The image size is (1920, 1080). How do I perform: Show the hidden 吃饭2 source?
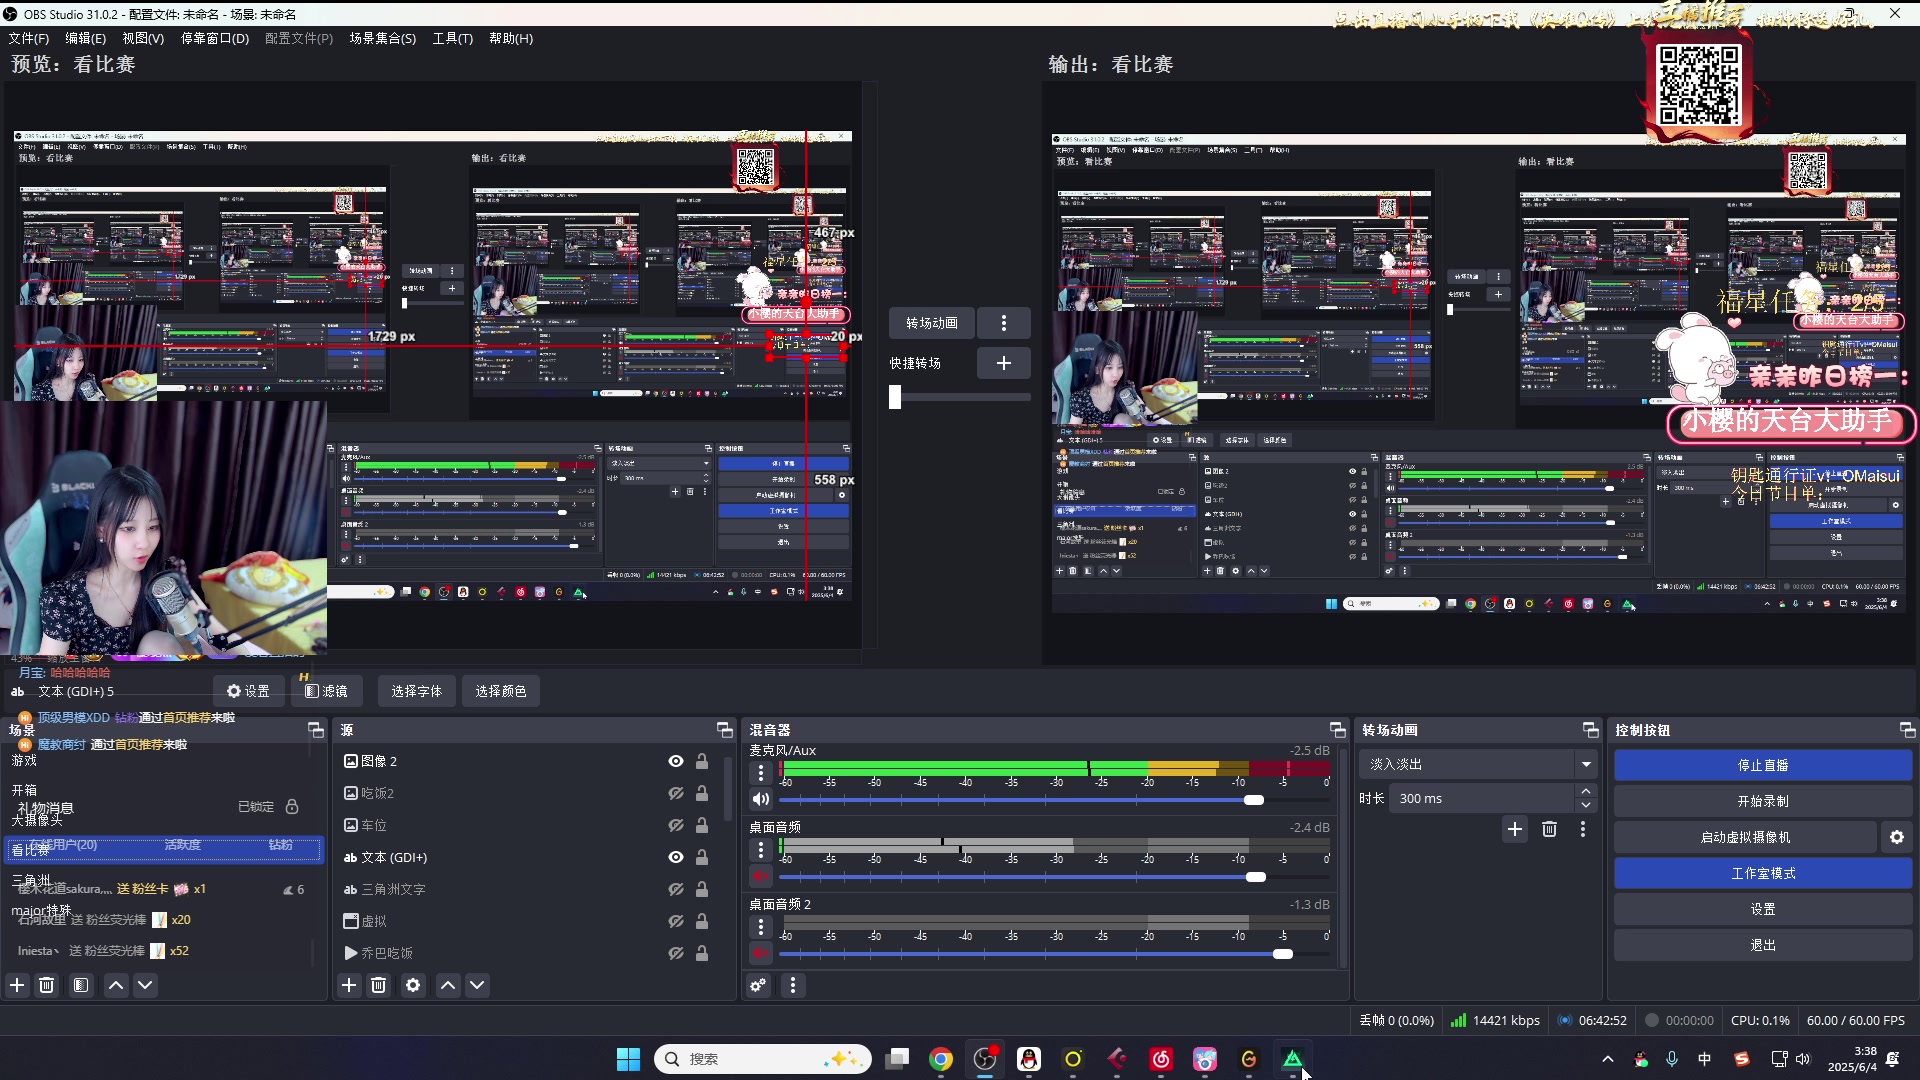tap(676, 793)
